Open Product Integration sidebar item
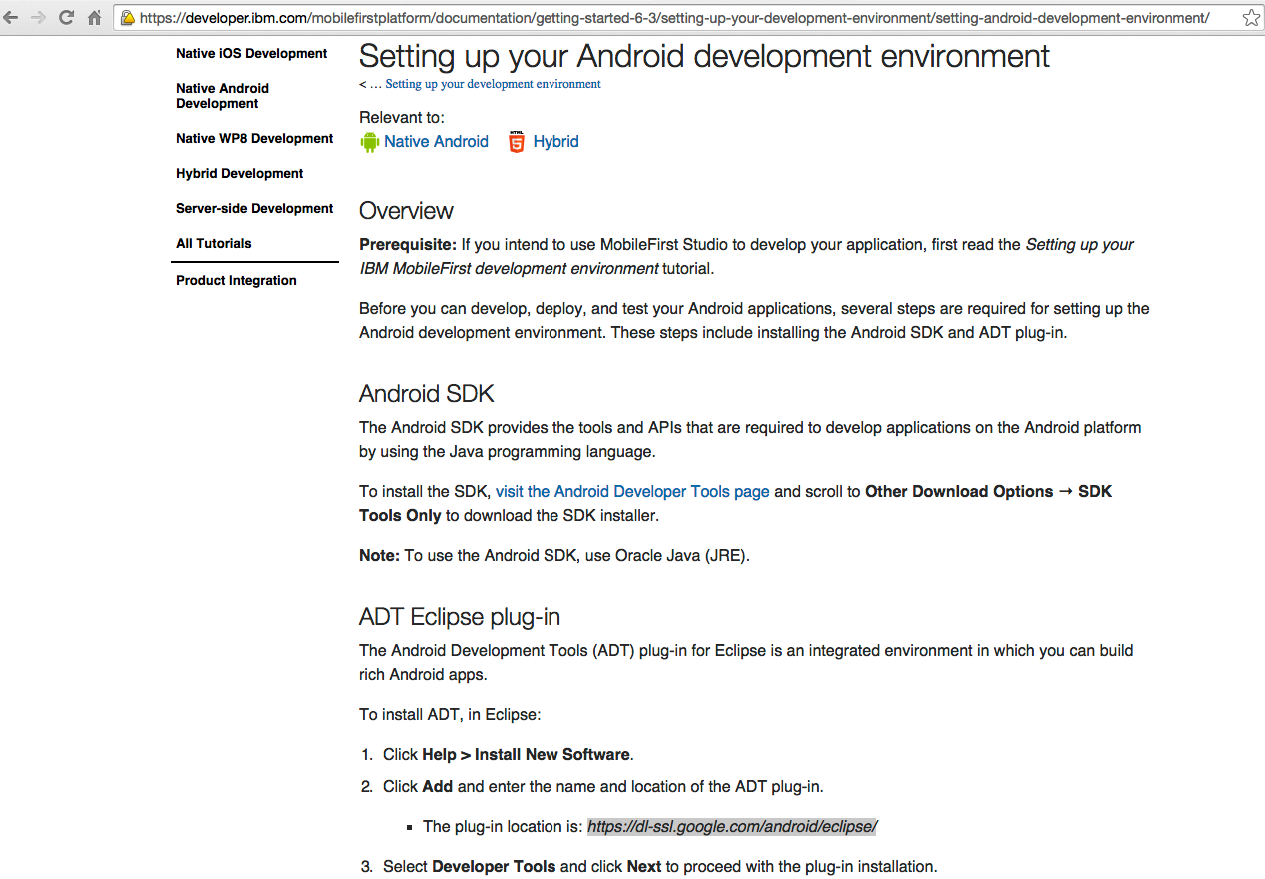This screenshot has width=1265, height=879. point(237,281)
